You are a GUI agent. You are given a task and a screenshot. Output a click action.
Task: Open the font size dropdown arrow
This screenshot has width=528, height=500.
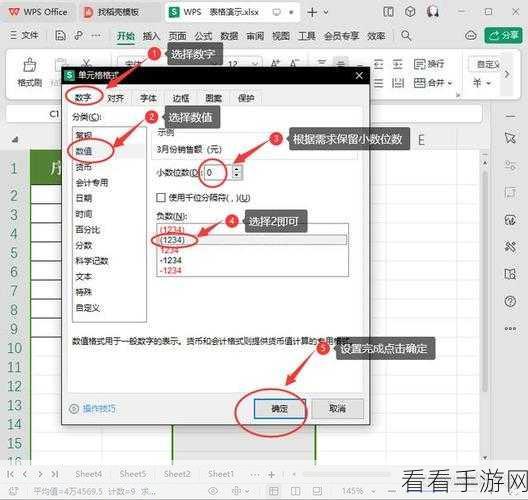point(256,63)
